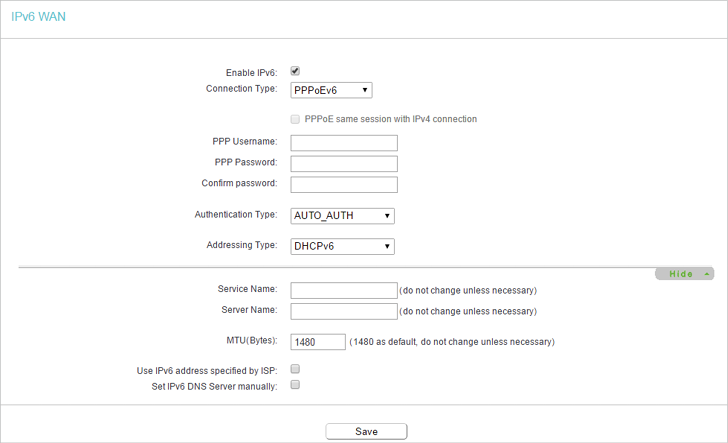Click the Service Name text box
728x443 pixels.
[344, 291]
